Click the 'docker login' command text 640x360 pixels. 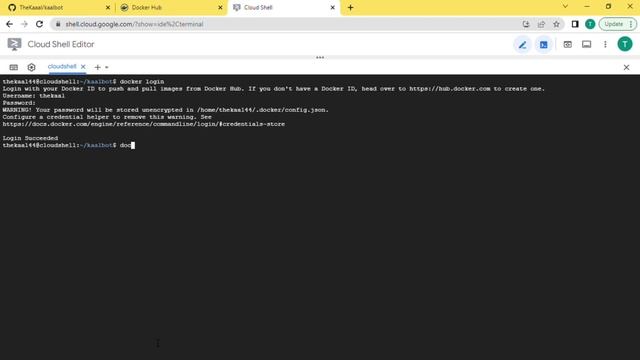coord(142,82)
